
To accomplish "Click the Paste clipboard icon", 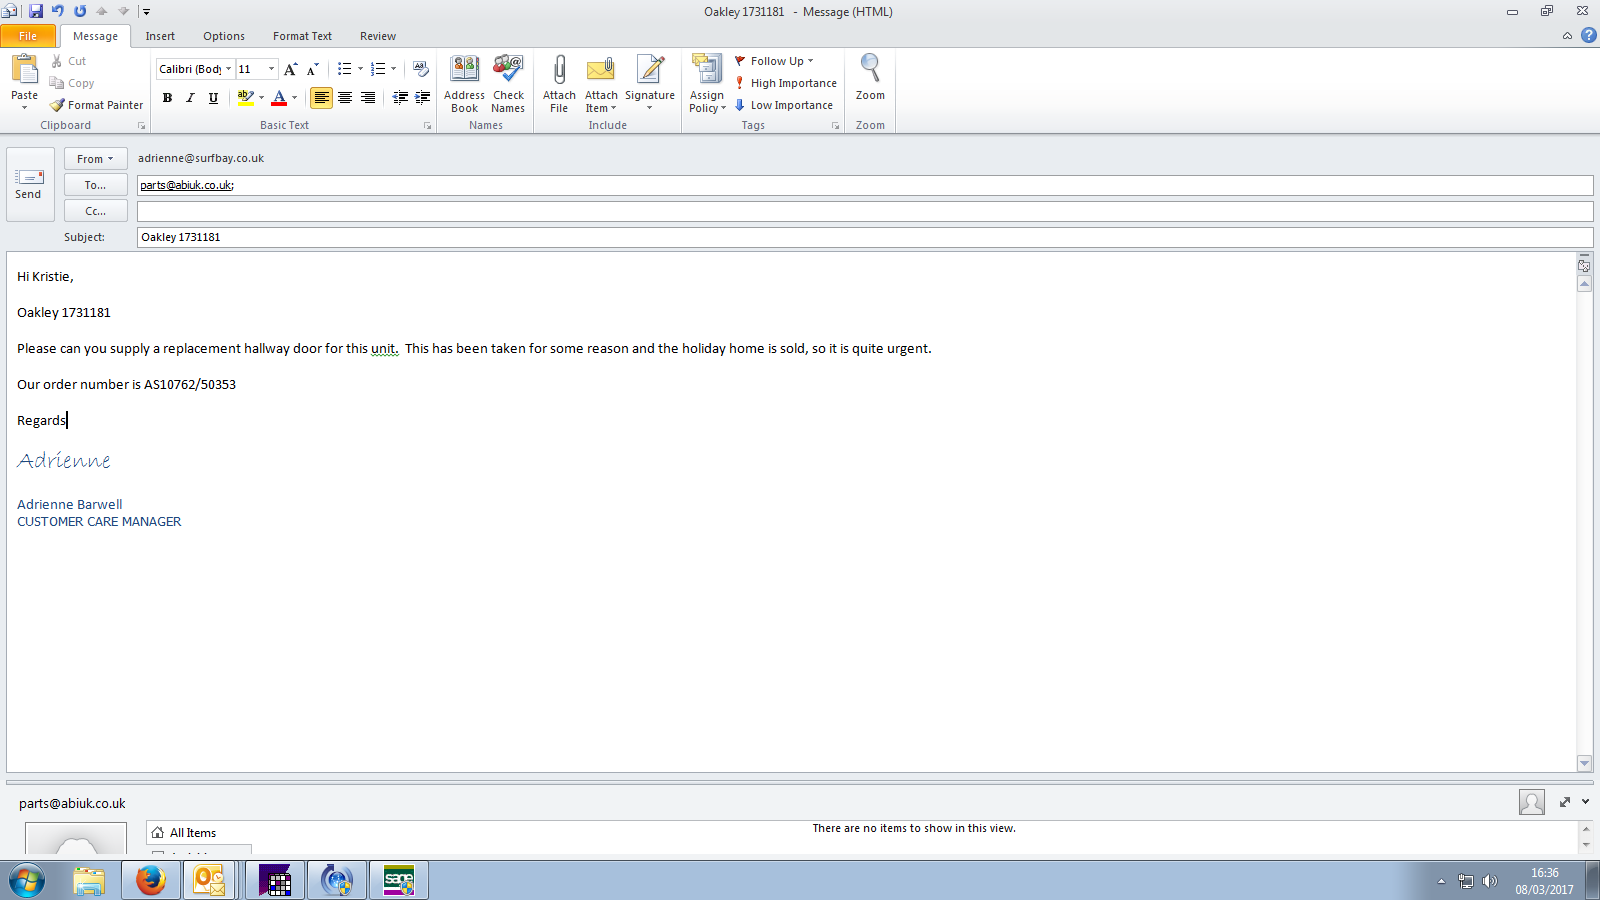I will coord(25,69).
